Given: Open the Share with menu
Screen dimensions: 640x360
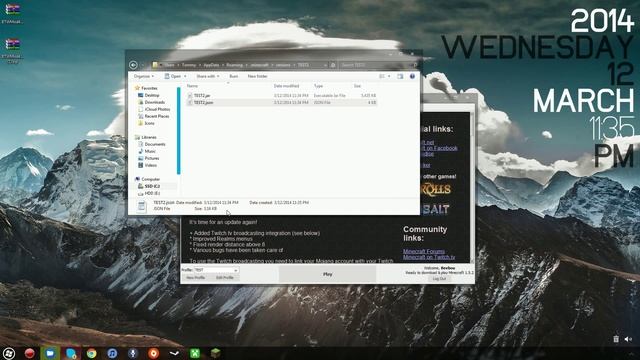Looking at the screenshot, I should pos(207,76).
